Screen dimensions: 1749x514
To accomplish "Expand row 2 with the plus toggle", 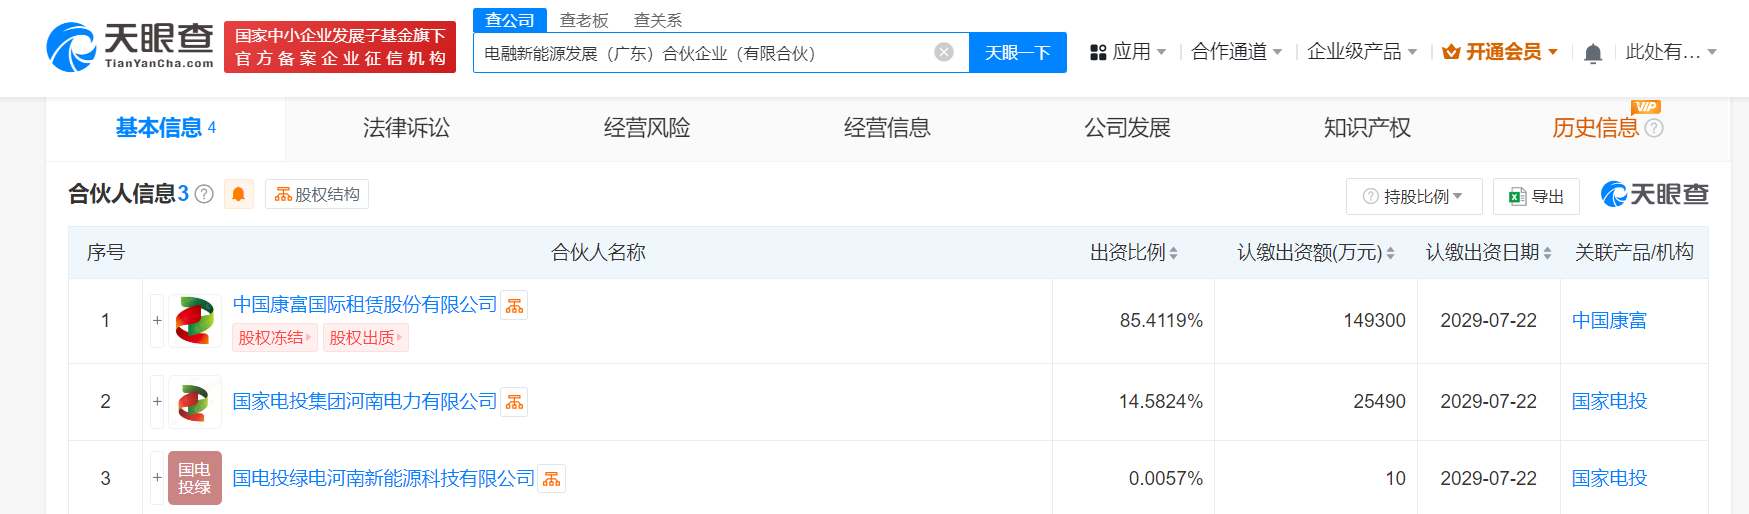I will click(157, 402).
